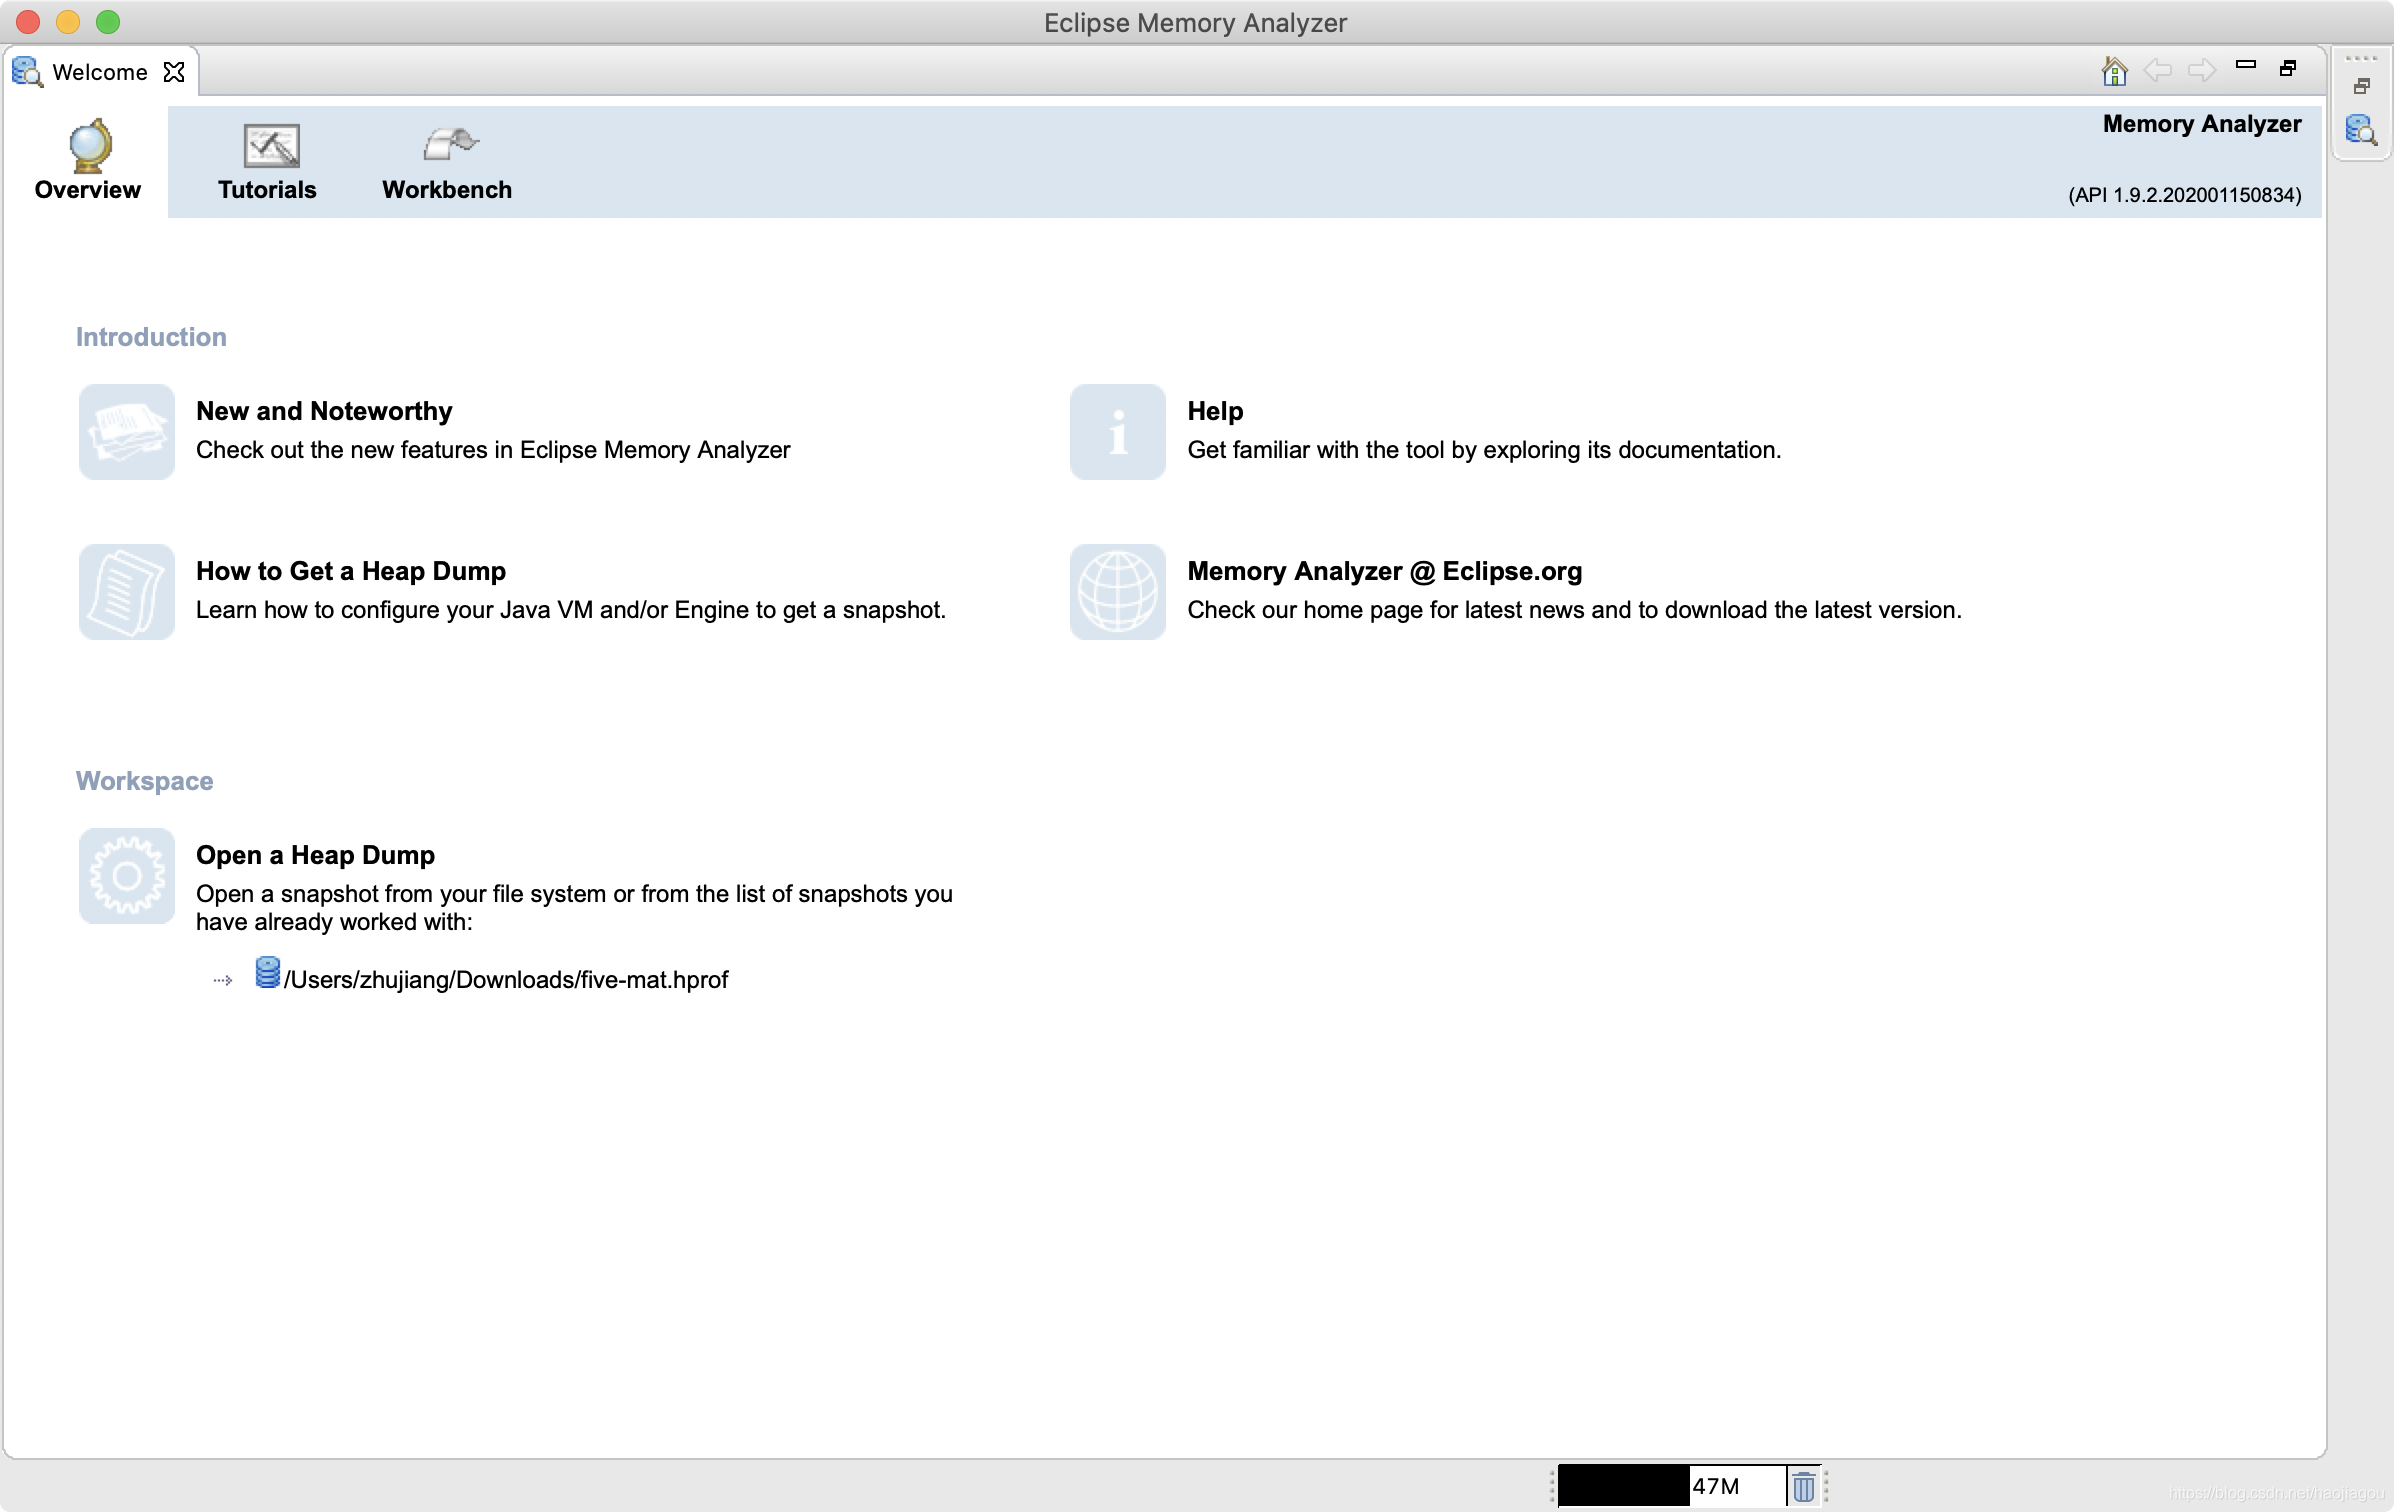Click 'Learn how to configure your Java VM' text
The image size is (2394, 1512).
(x=571, y=610)
